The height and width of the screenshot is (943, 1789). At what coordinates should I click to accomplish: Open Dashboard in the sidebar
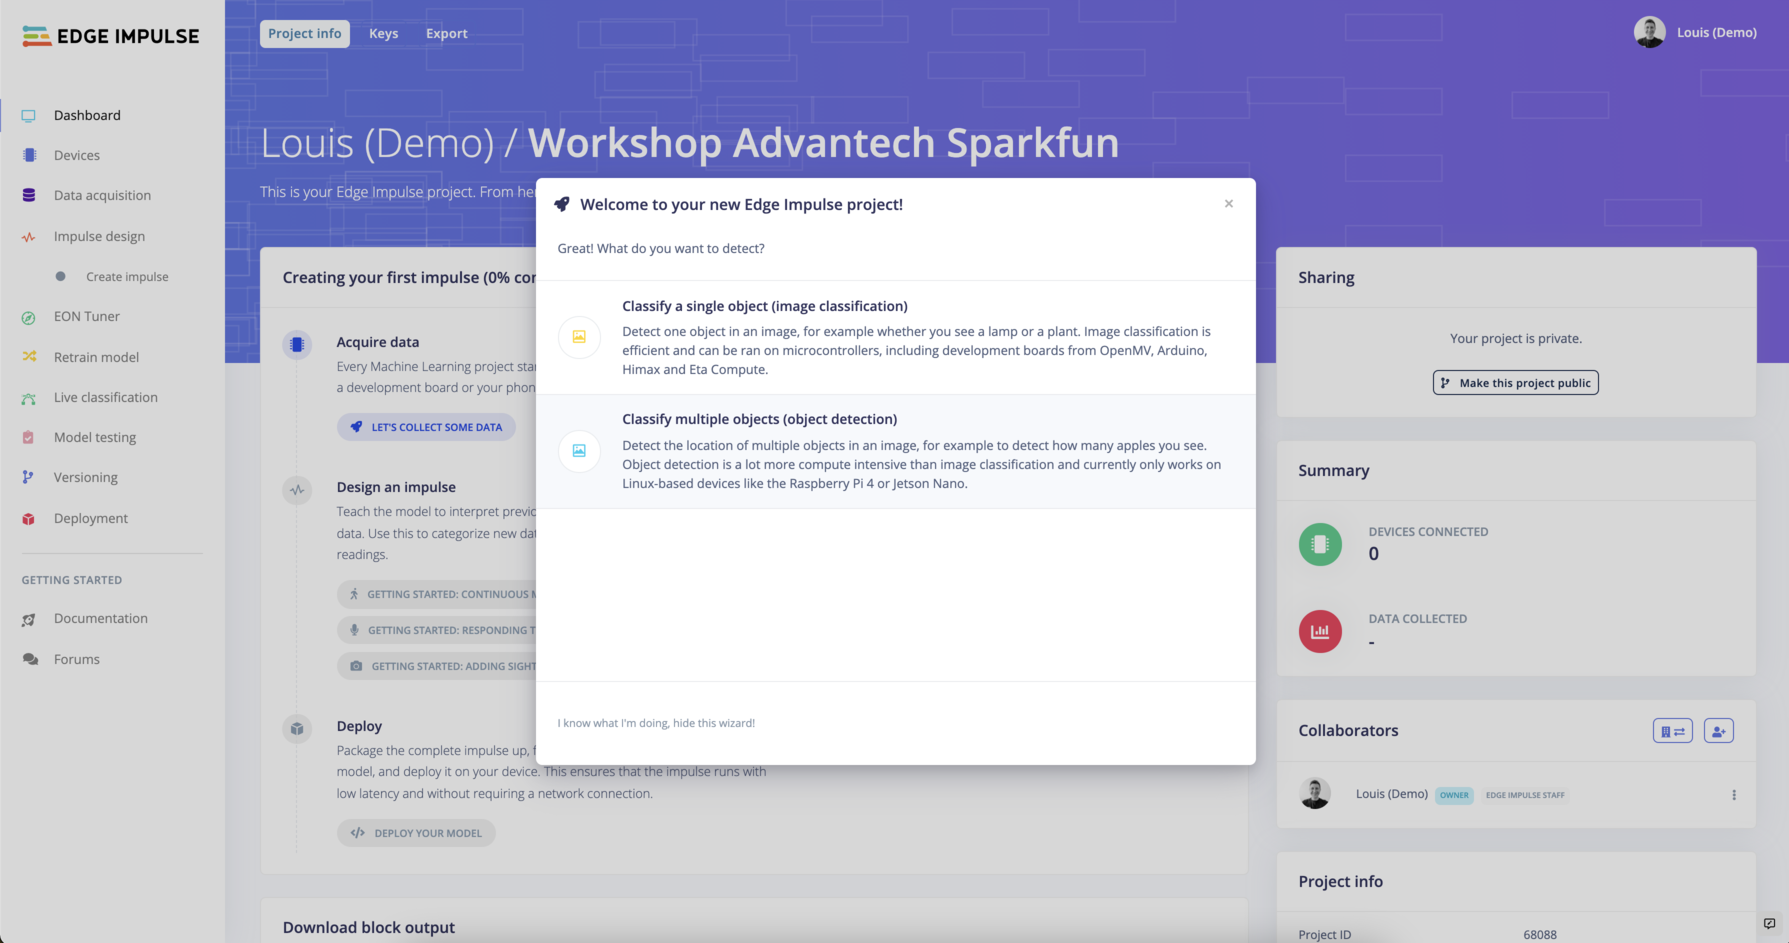coord(87,116)
